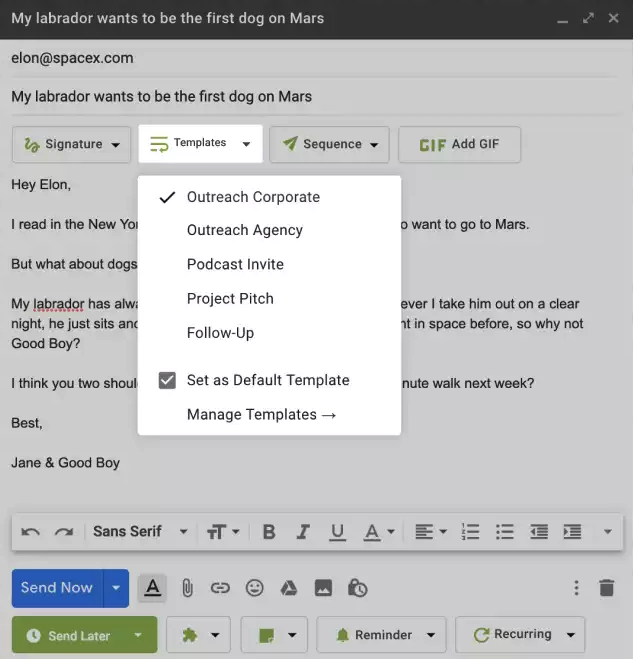The image size is (633, 659).
Task: Insert files using the Google Drive icon
Action: (x=288, y=588)
